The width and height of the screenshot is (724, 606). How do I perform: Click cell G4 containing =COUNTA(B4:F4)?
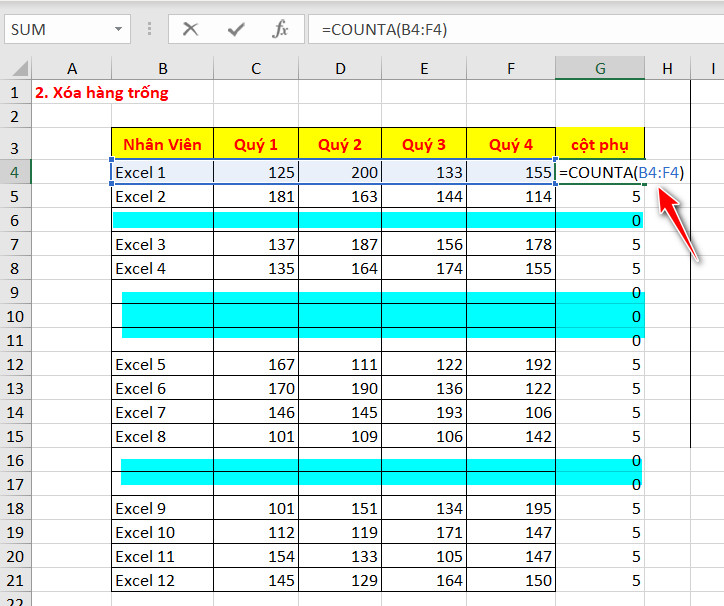[x=600, y=172]
